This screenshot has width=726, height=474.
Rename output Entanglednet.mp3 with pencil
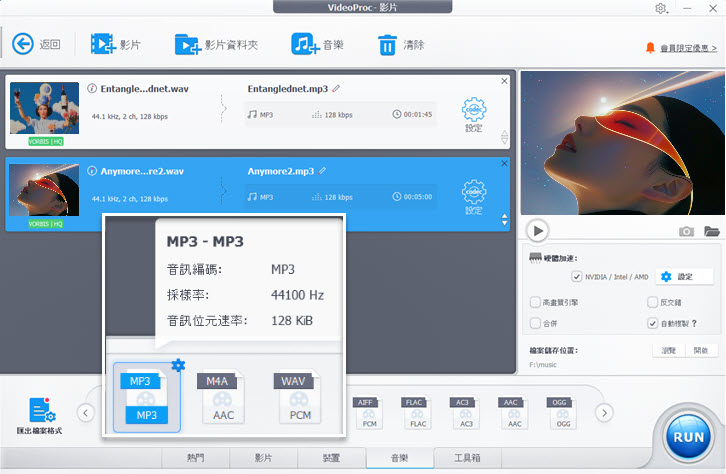point(336,88)
